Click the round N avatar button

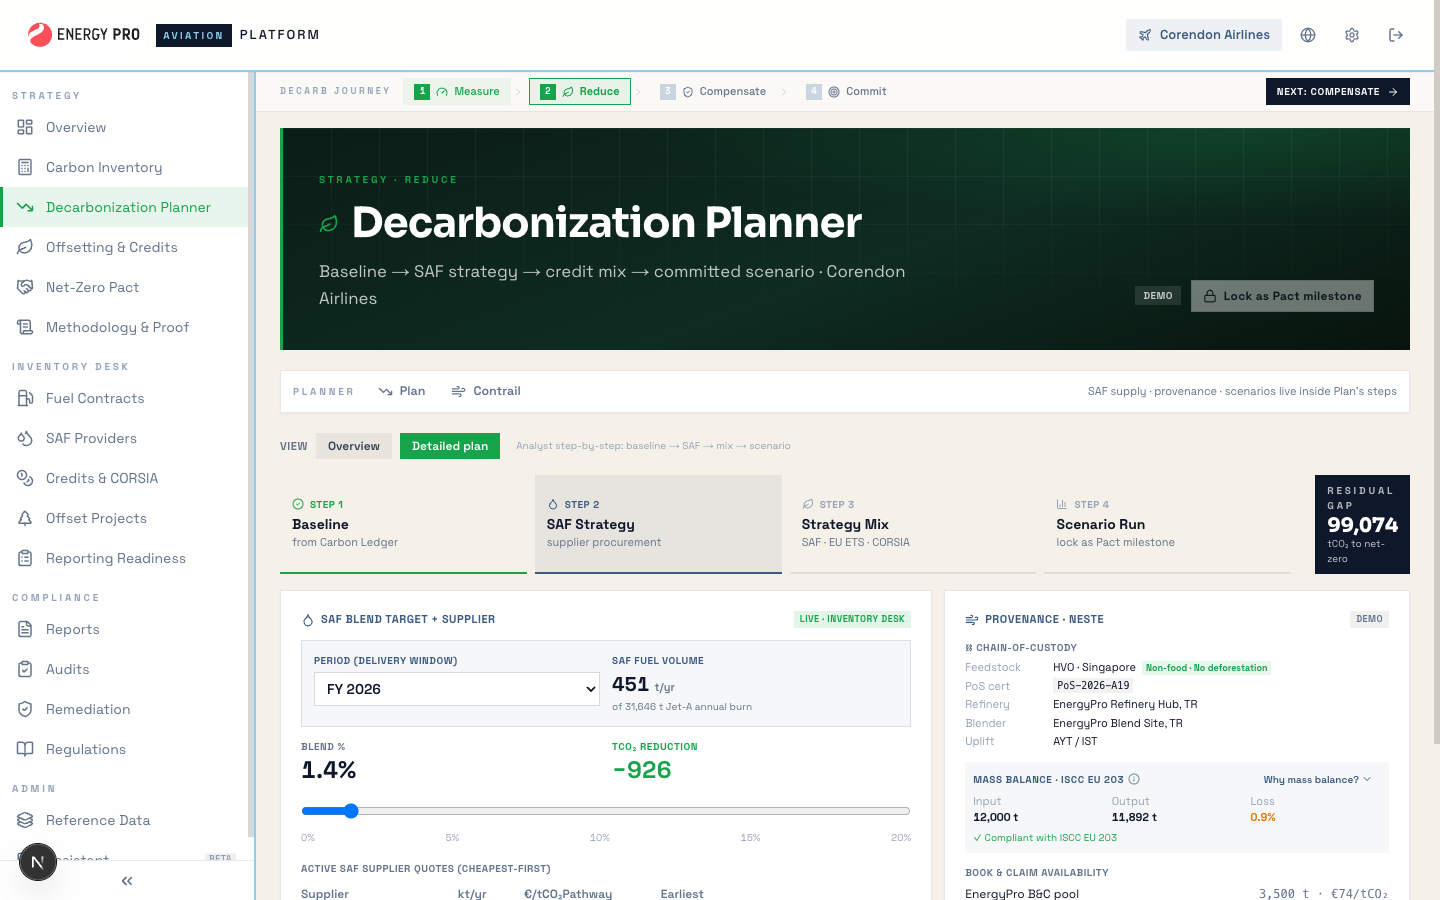coord(38,862)
